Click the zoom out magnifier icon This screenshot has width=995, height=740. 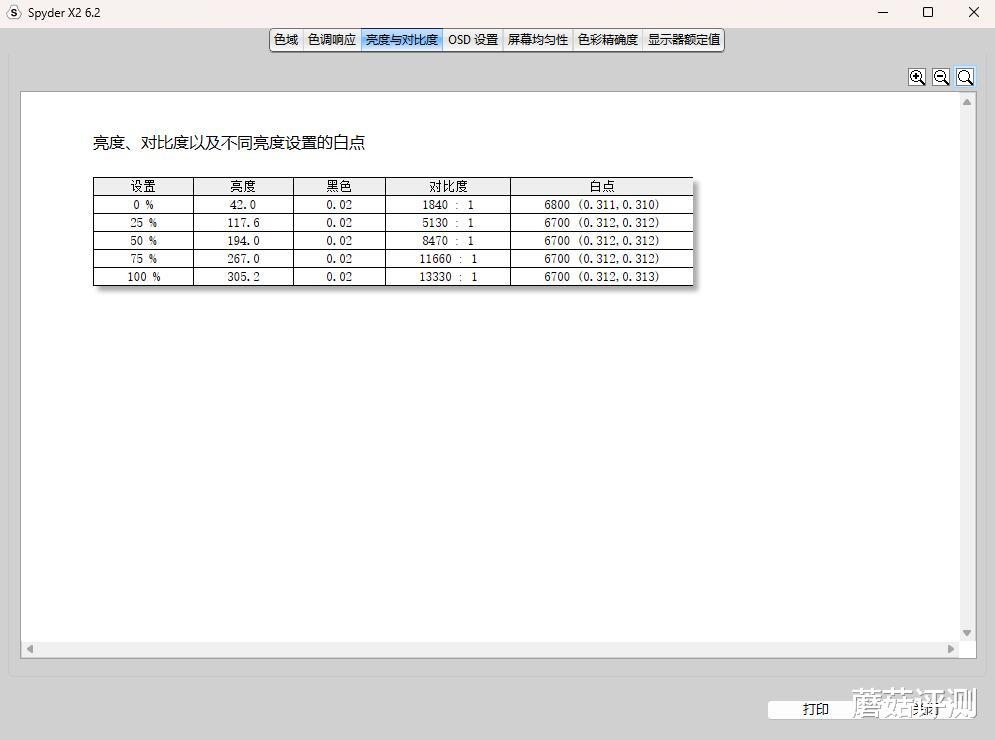tap(941, 77)
